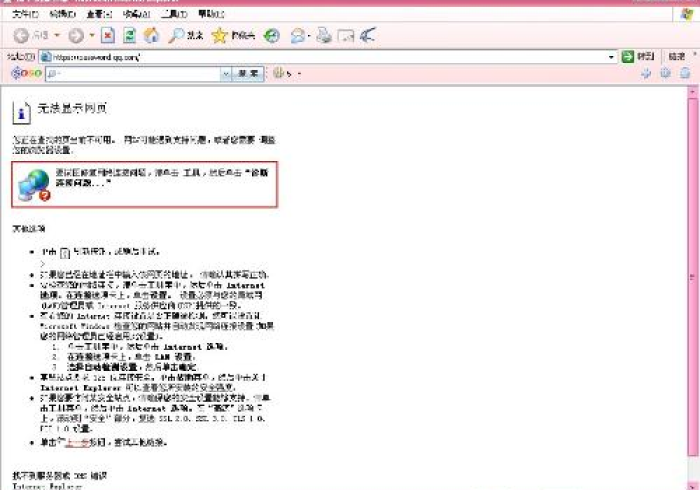
Task: Click the vertical scrollbar on the right
Action: pyautogui.click(x=692, y=280)
